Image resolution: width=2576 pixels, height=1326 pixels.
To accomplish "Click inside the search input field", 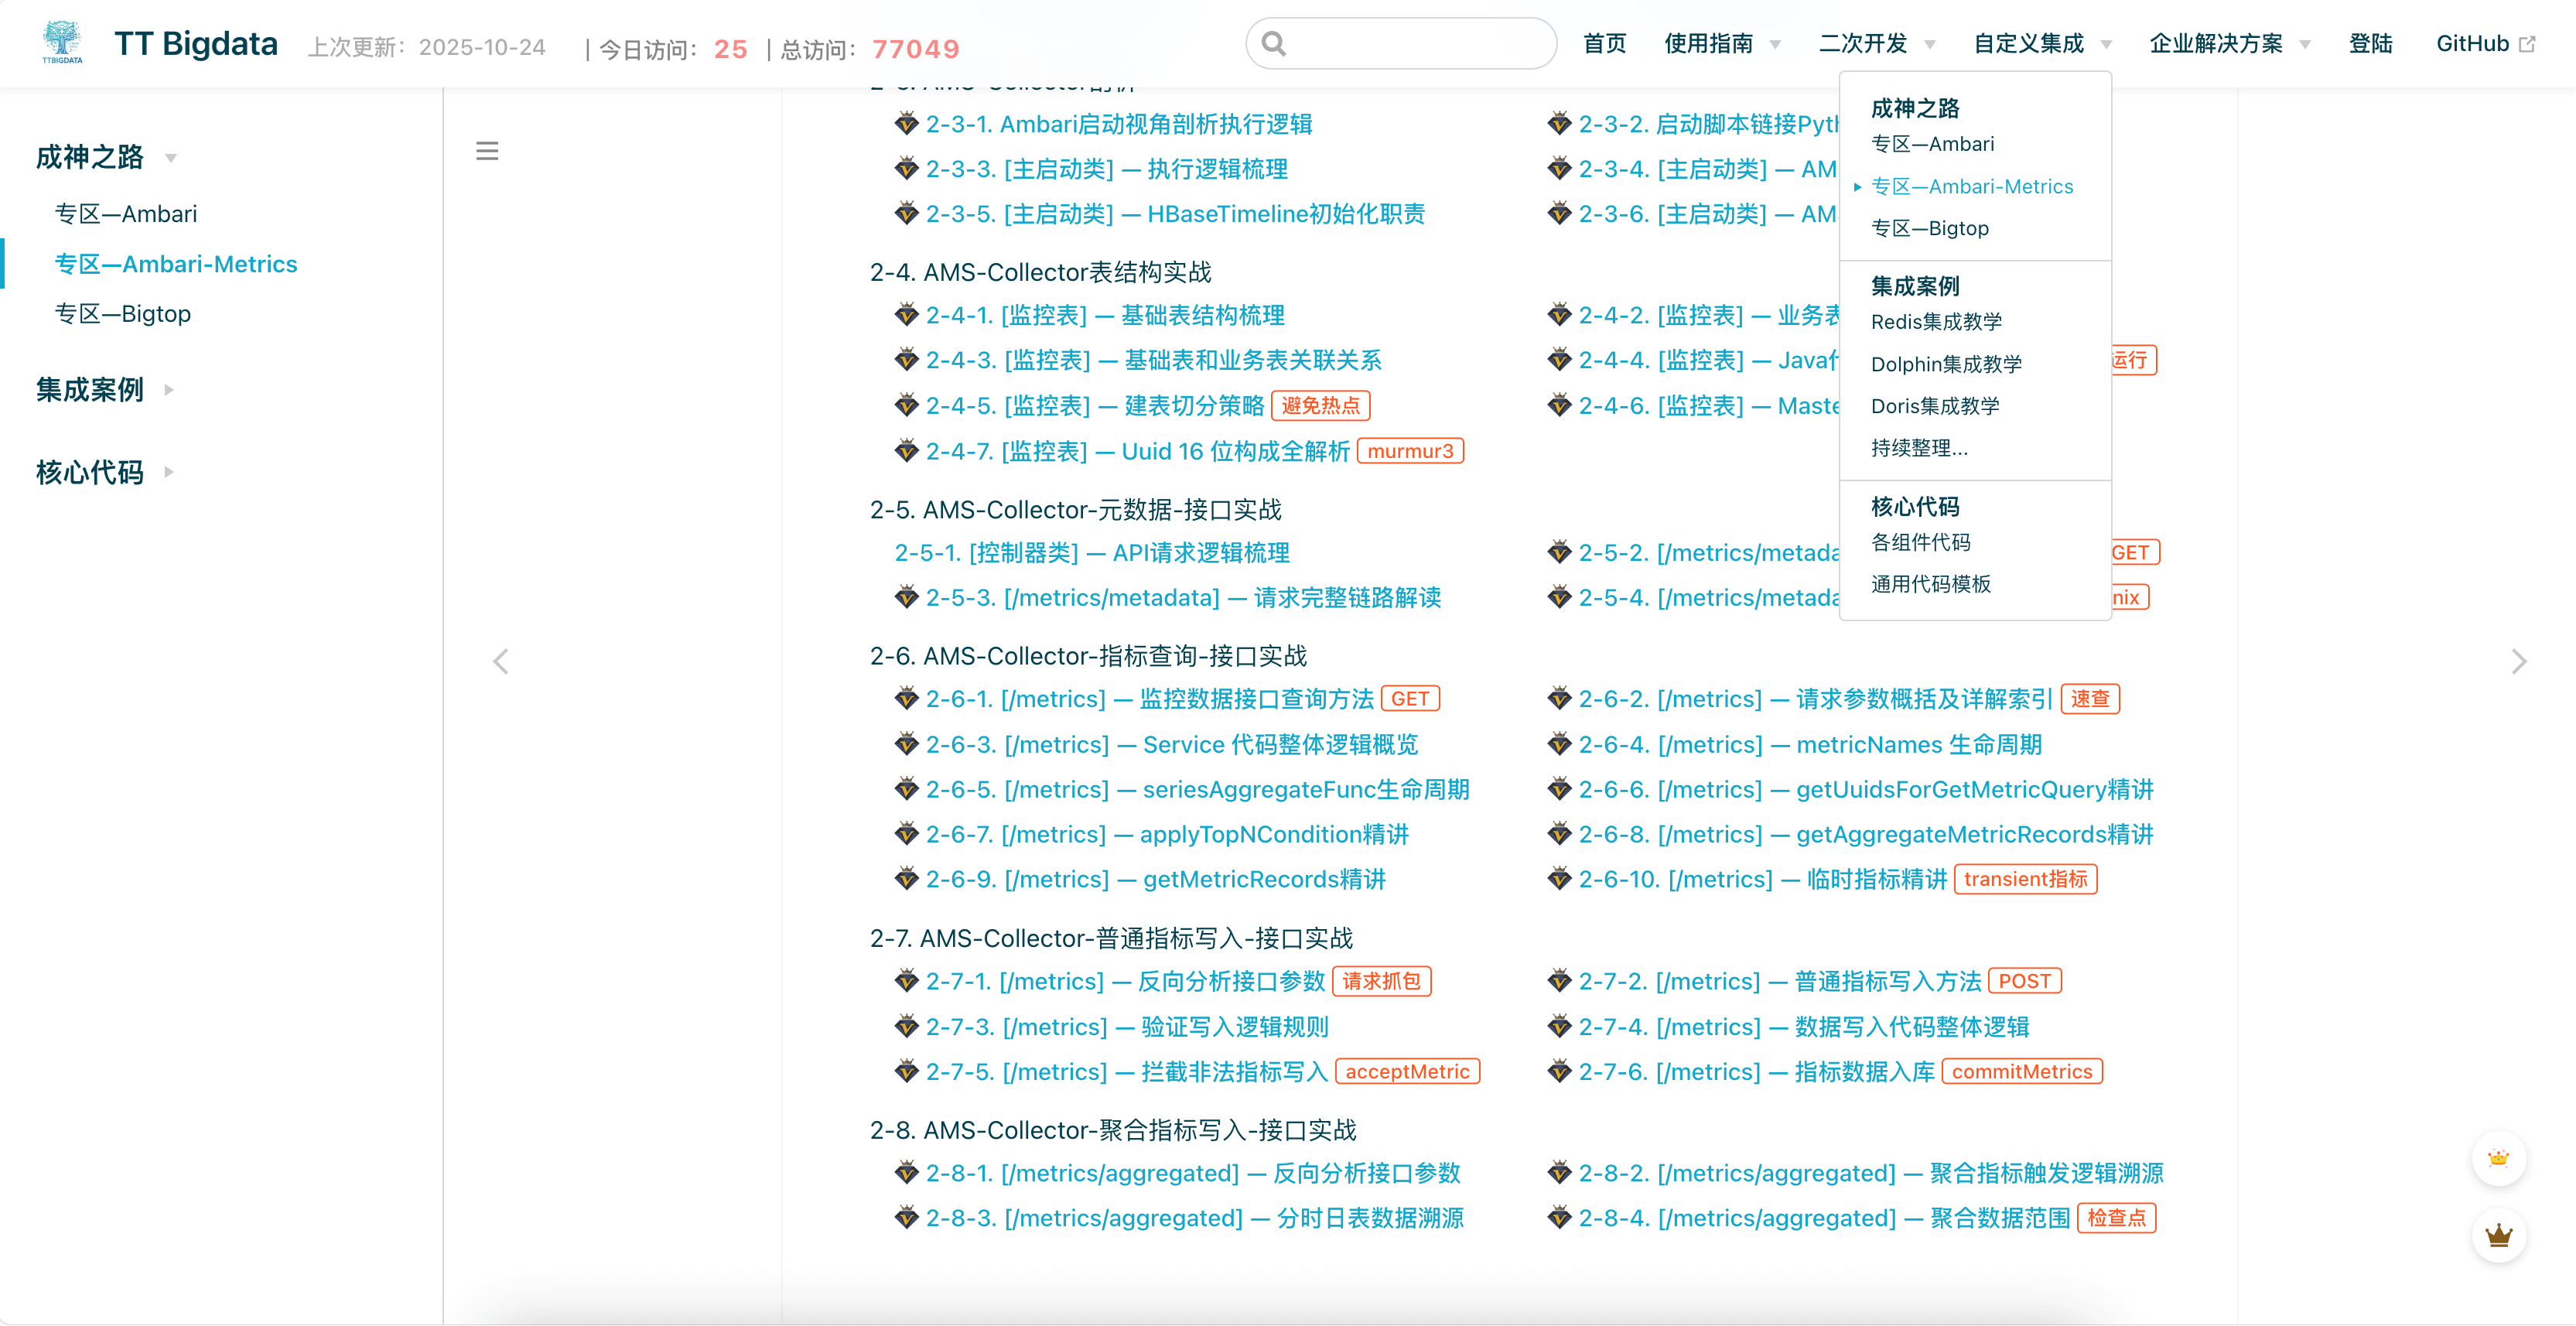I will pos(1400,43).
